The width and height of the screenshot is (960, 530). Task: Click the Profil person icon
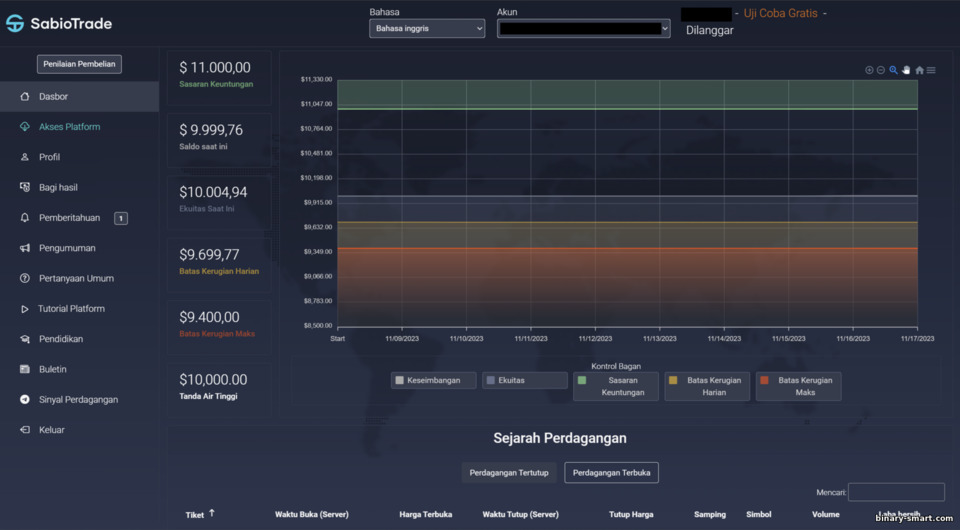click(x=24, y=157)
